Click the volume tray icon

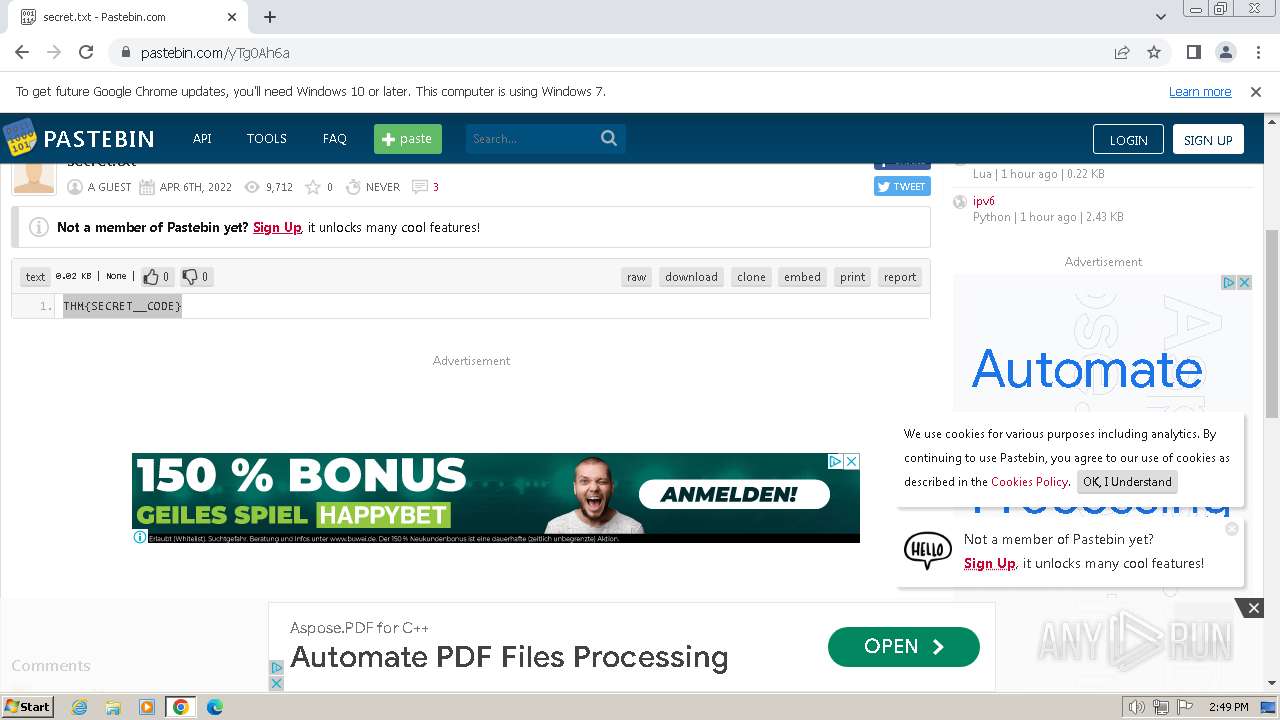click(x=1137, y=707)
